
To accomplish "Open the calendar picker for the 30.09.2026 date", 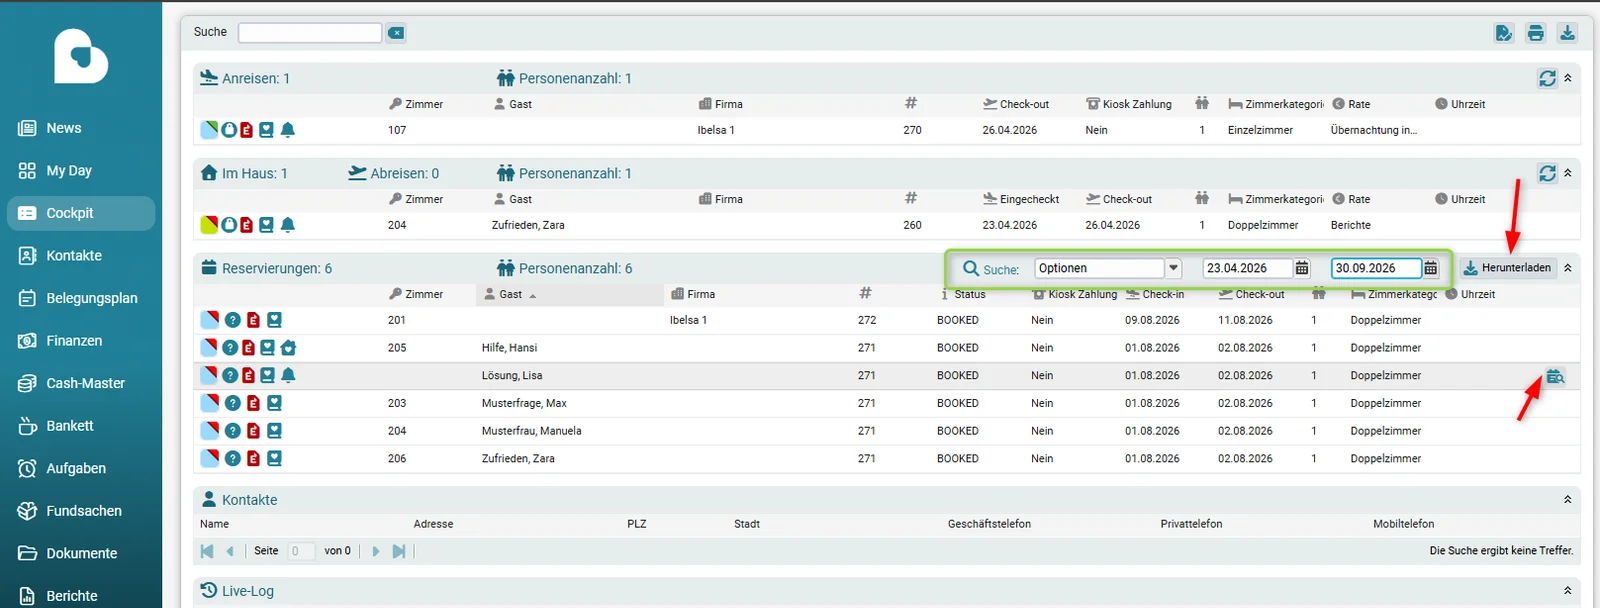I will [1431, 268].
